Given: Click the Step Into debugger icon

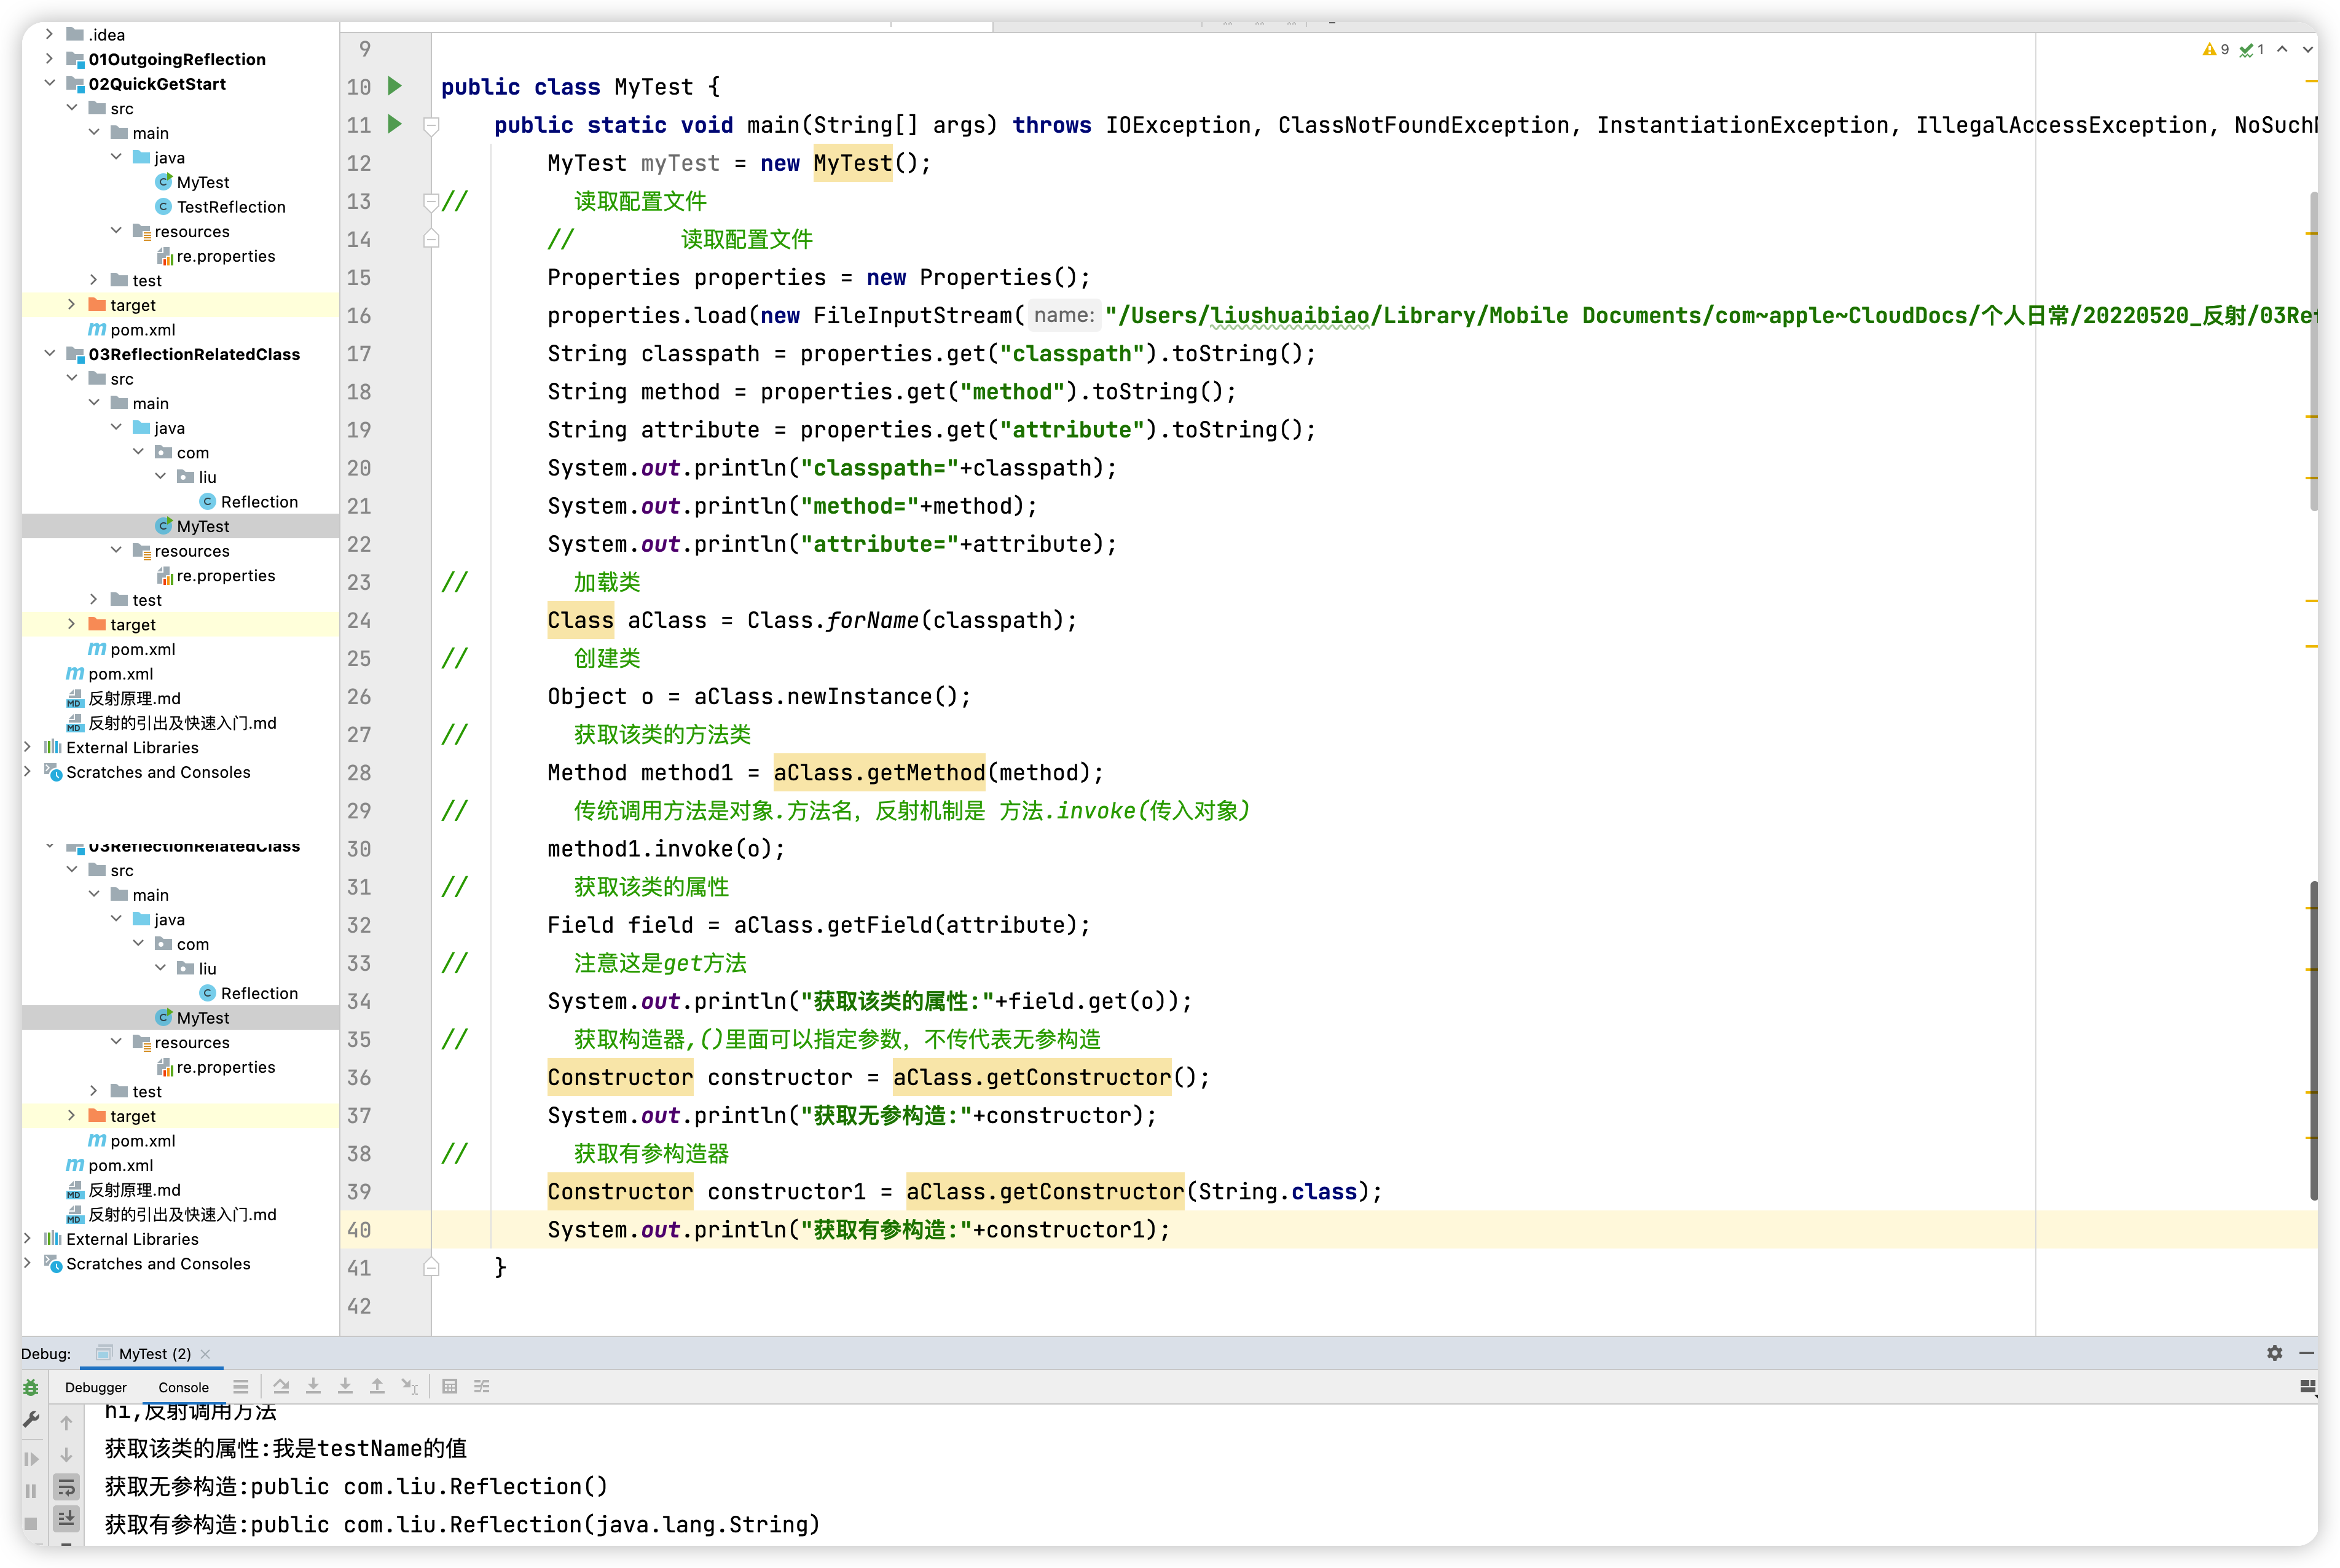Looking at the screenshot, I should (313, 1386).
